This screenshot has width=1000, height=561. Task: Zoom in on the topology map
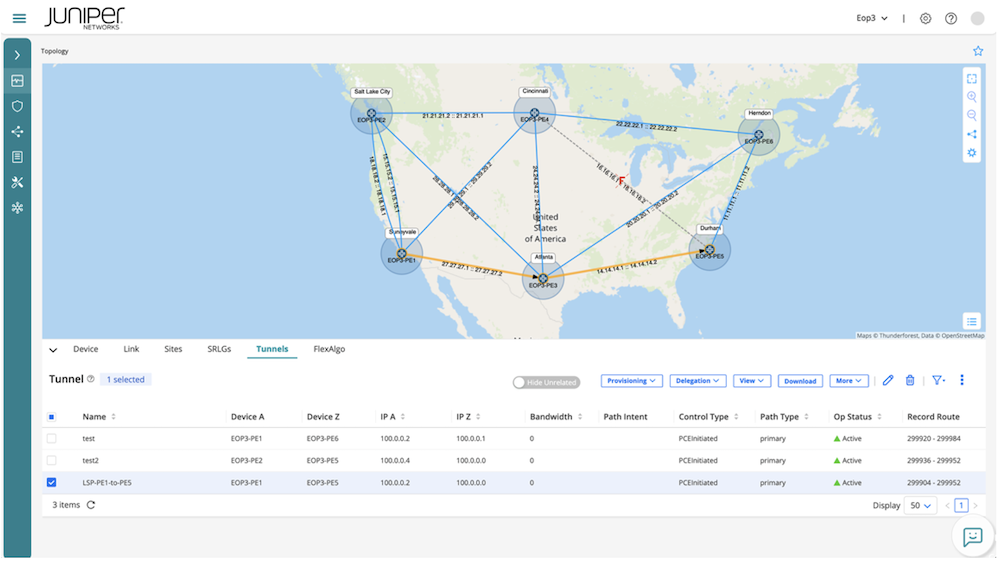(x=971, y=97)
